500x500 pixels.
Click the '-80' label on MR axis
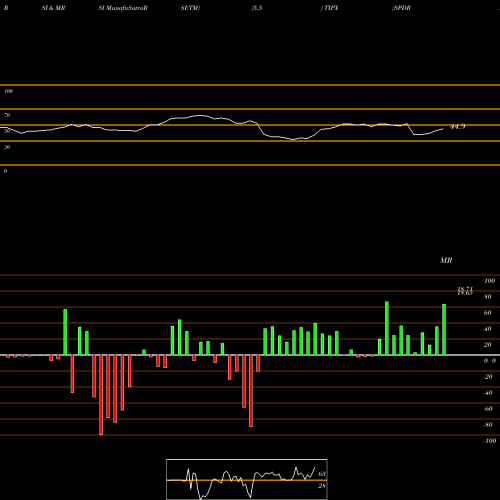(488, 425)
